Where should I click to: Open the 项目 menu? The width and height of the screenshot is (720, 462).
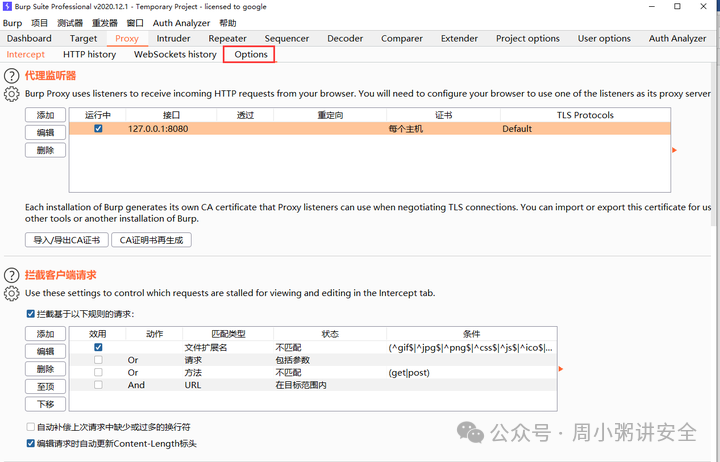[x=39, y=23]
